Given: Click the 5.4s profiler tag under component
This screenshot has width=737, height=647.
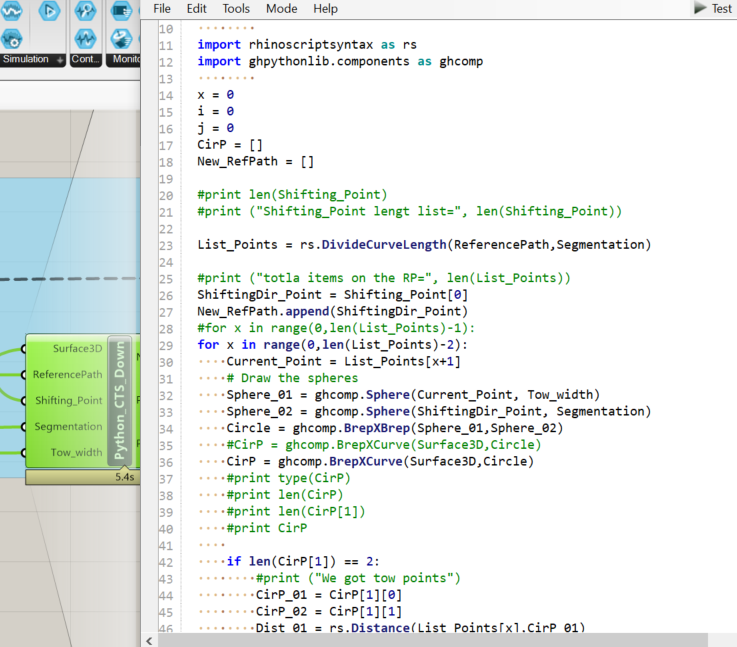Looking at the screenshot, I should 124,477.
